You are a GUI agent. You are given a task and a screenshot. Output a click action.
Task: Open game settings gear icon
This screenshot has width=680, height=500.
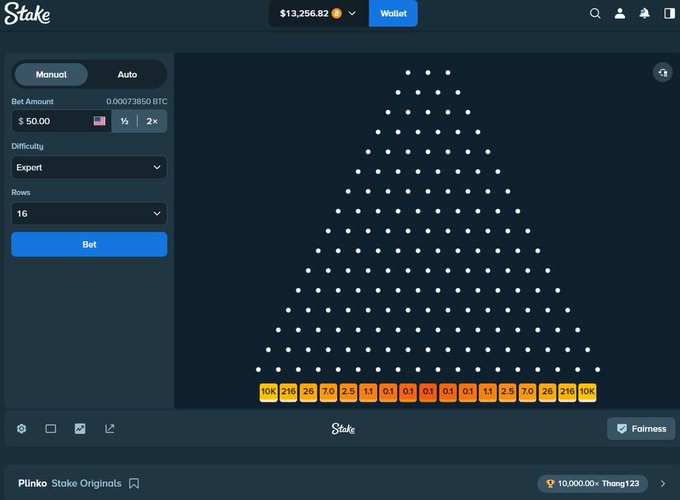[x=21, y=428]
